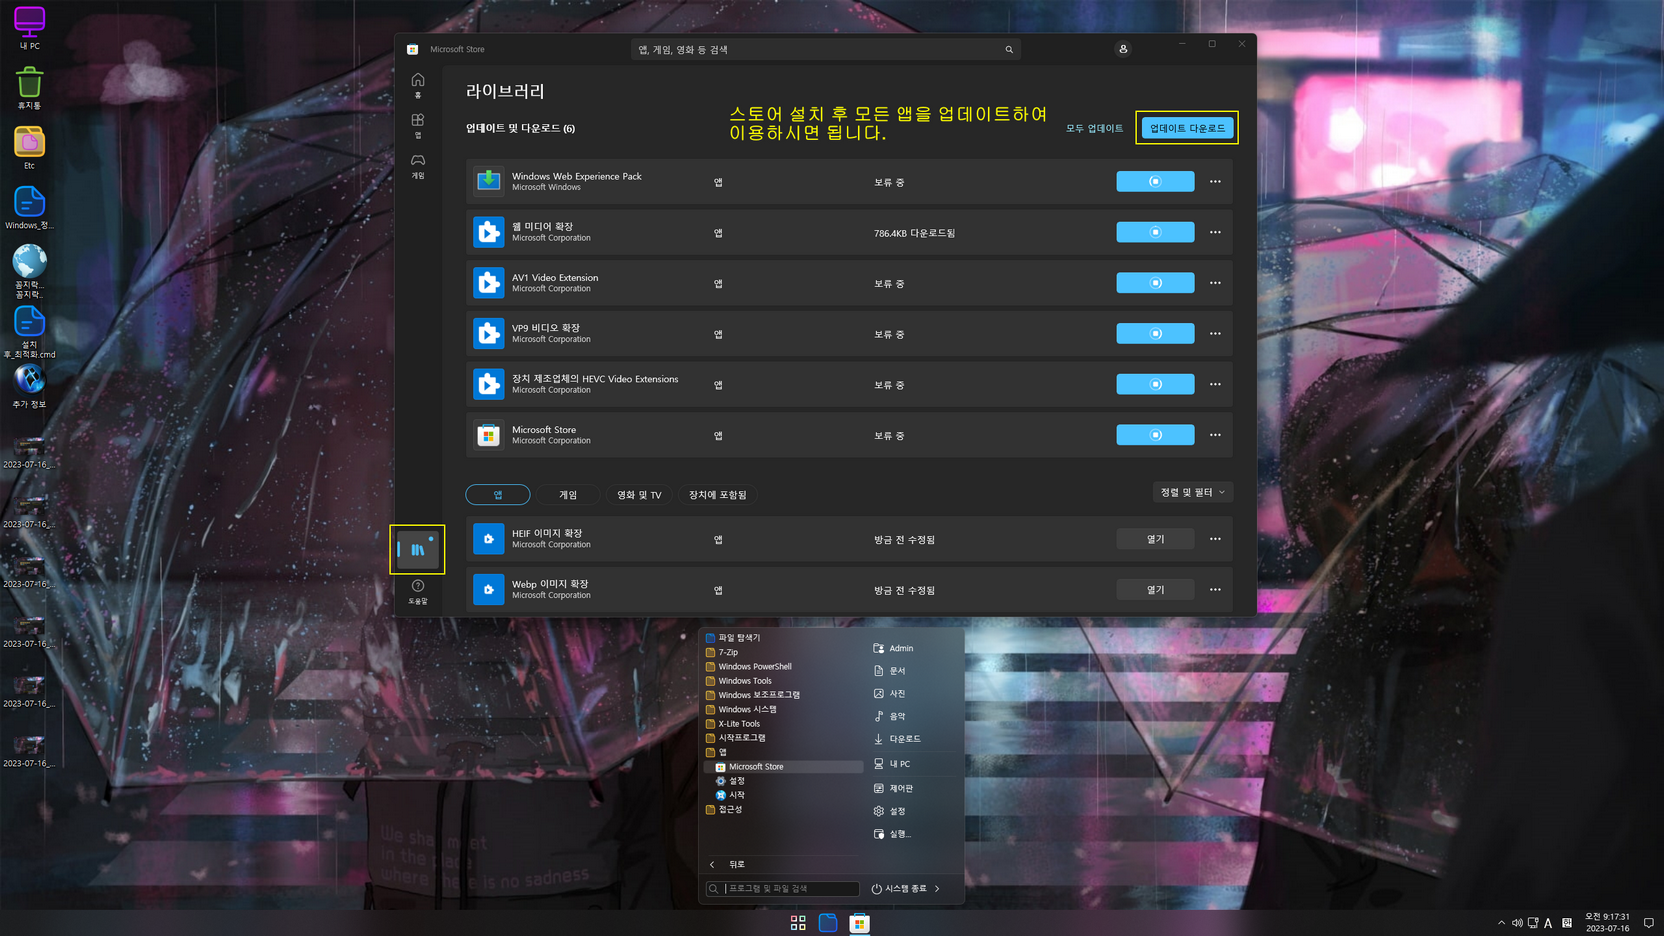Open more options for VP9 비디오 확장
The height and width of the screenshot is (936, 1664).
click(x=1215, y=334)
